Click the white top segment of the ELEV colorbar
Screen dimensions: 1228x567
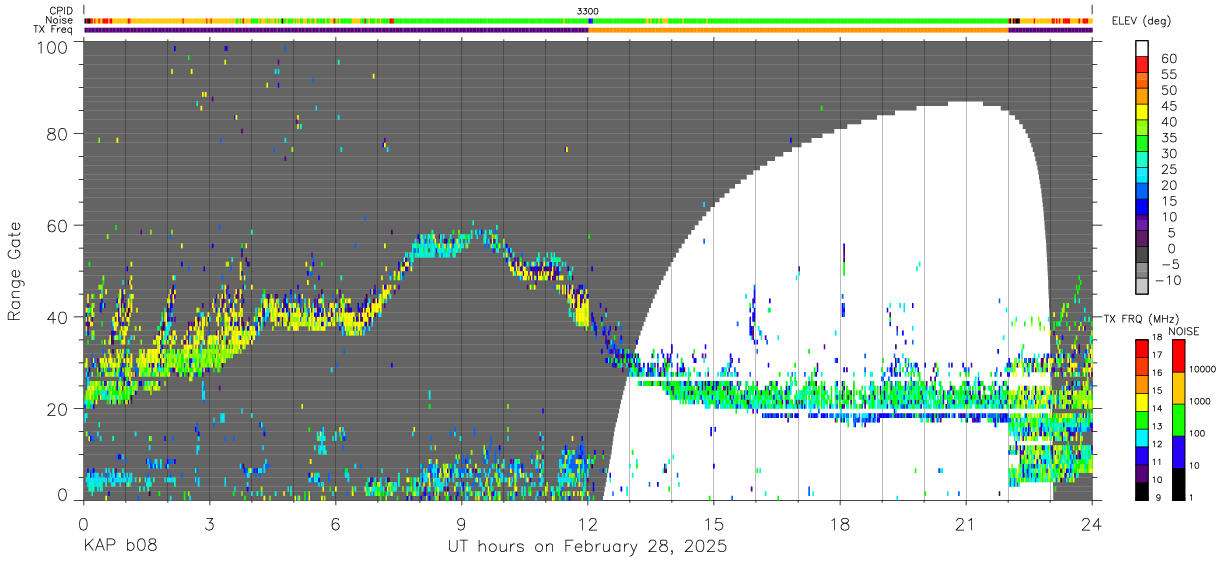(x=1142, y=49)
